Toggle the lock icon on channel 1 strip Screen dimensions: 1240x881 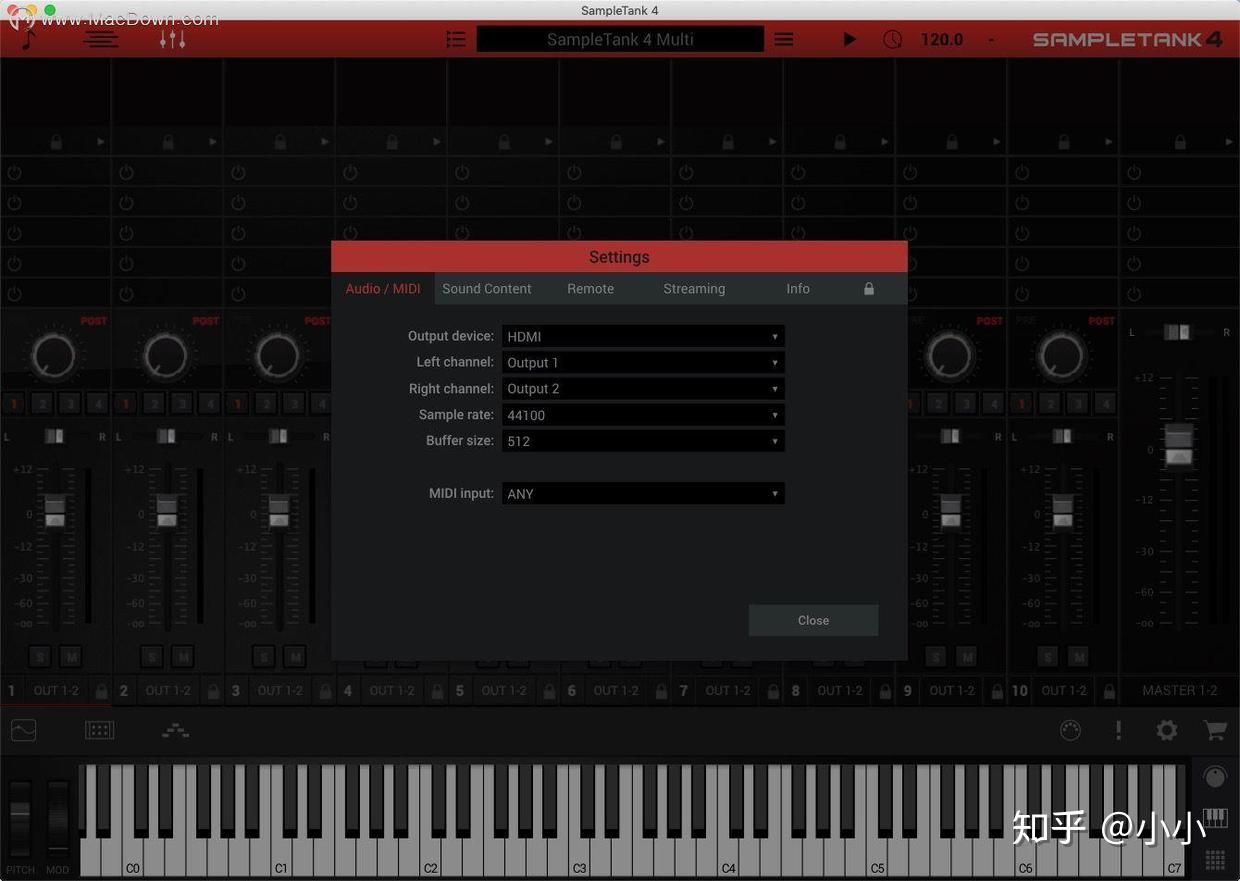click(x=102, y=690)
